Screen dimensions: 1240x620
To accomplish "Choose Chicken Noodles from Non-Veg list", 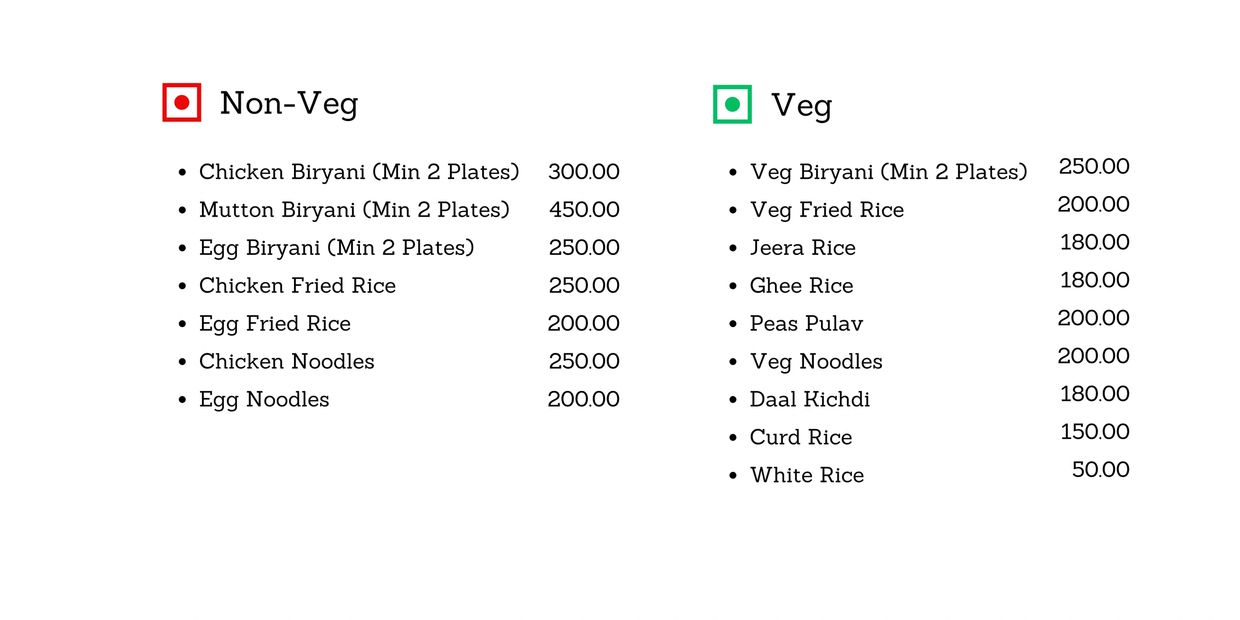I will tap(287, 361).
